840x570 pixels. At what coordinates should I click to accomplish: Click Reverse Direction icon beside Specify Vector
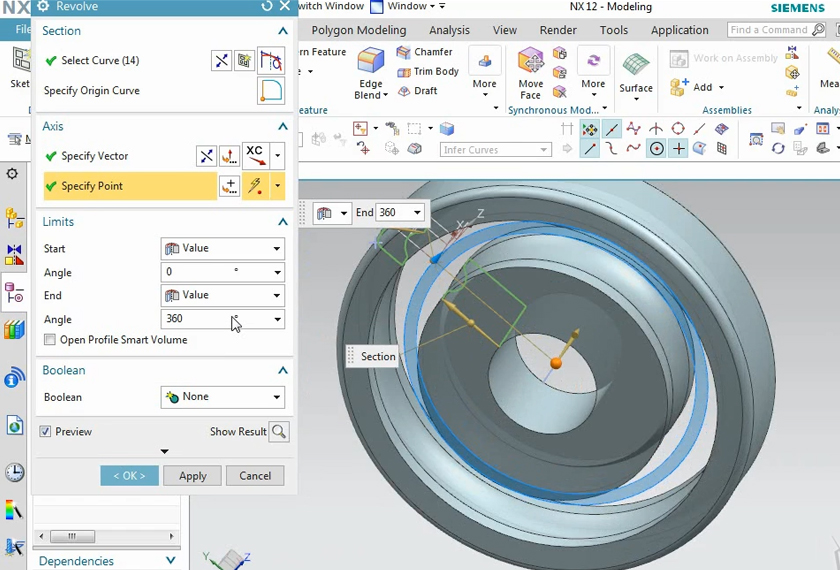click(206, 156)
